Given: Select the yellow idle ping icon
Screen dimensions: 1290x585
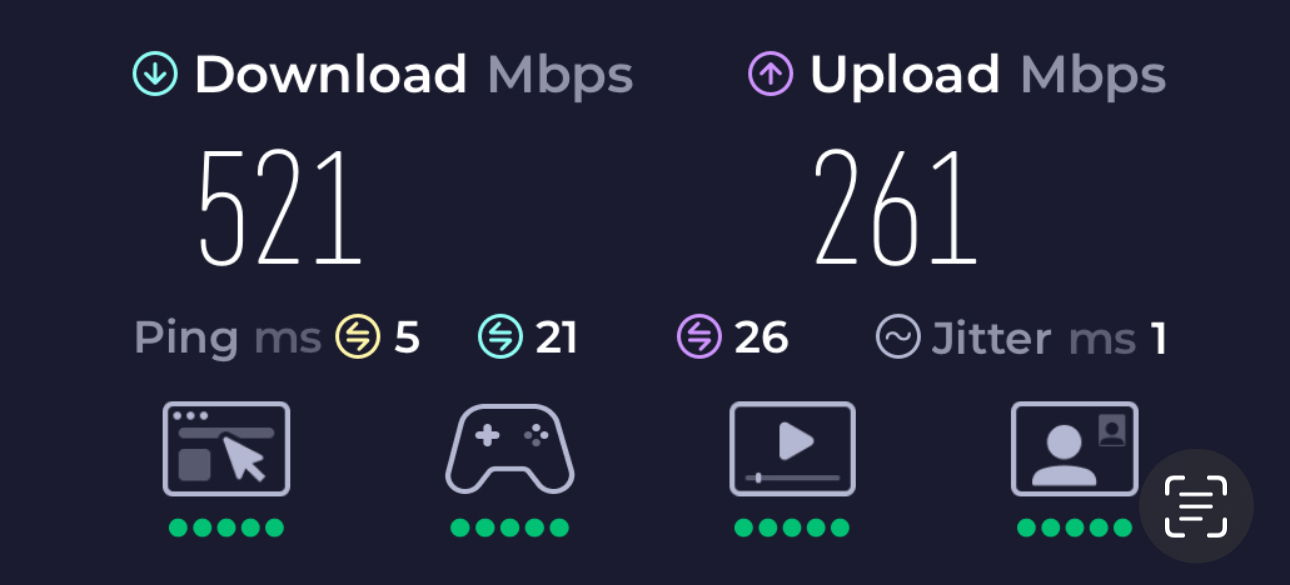Looking at the screenshot, I should coord(357,337).
